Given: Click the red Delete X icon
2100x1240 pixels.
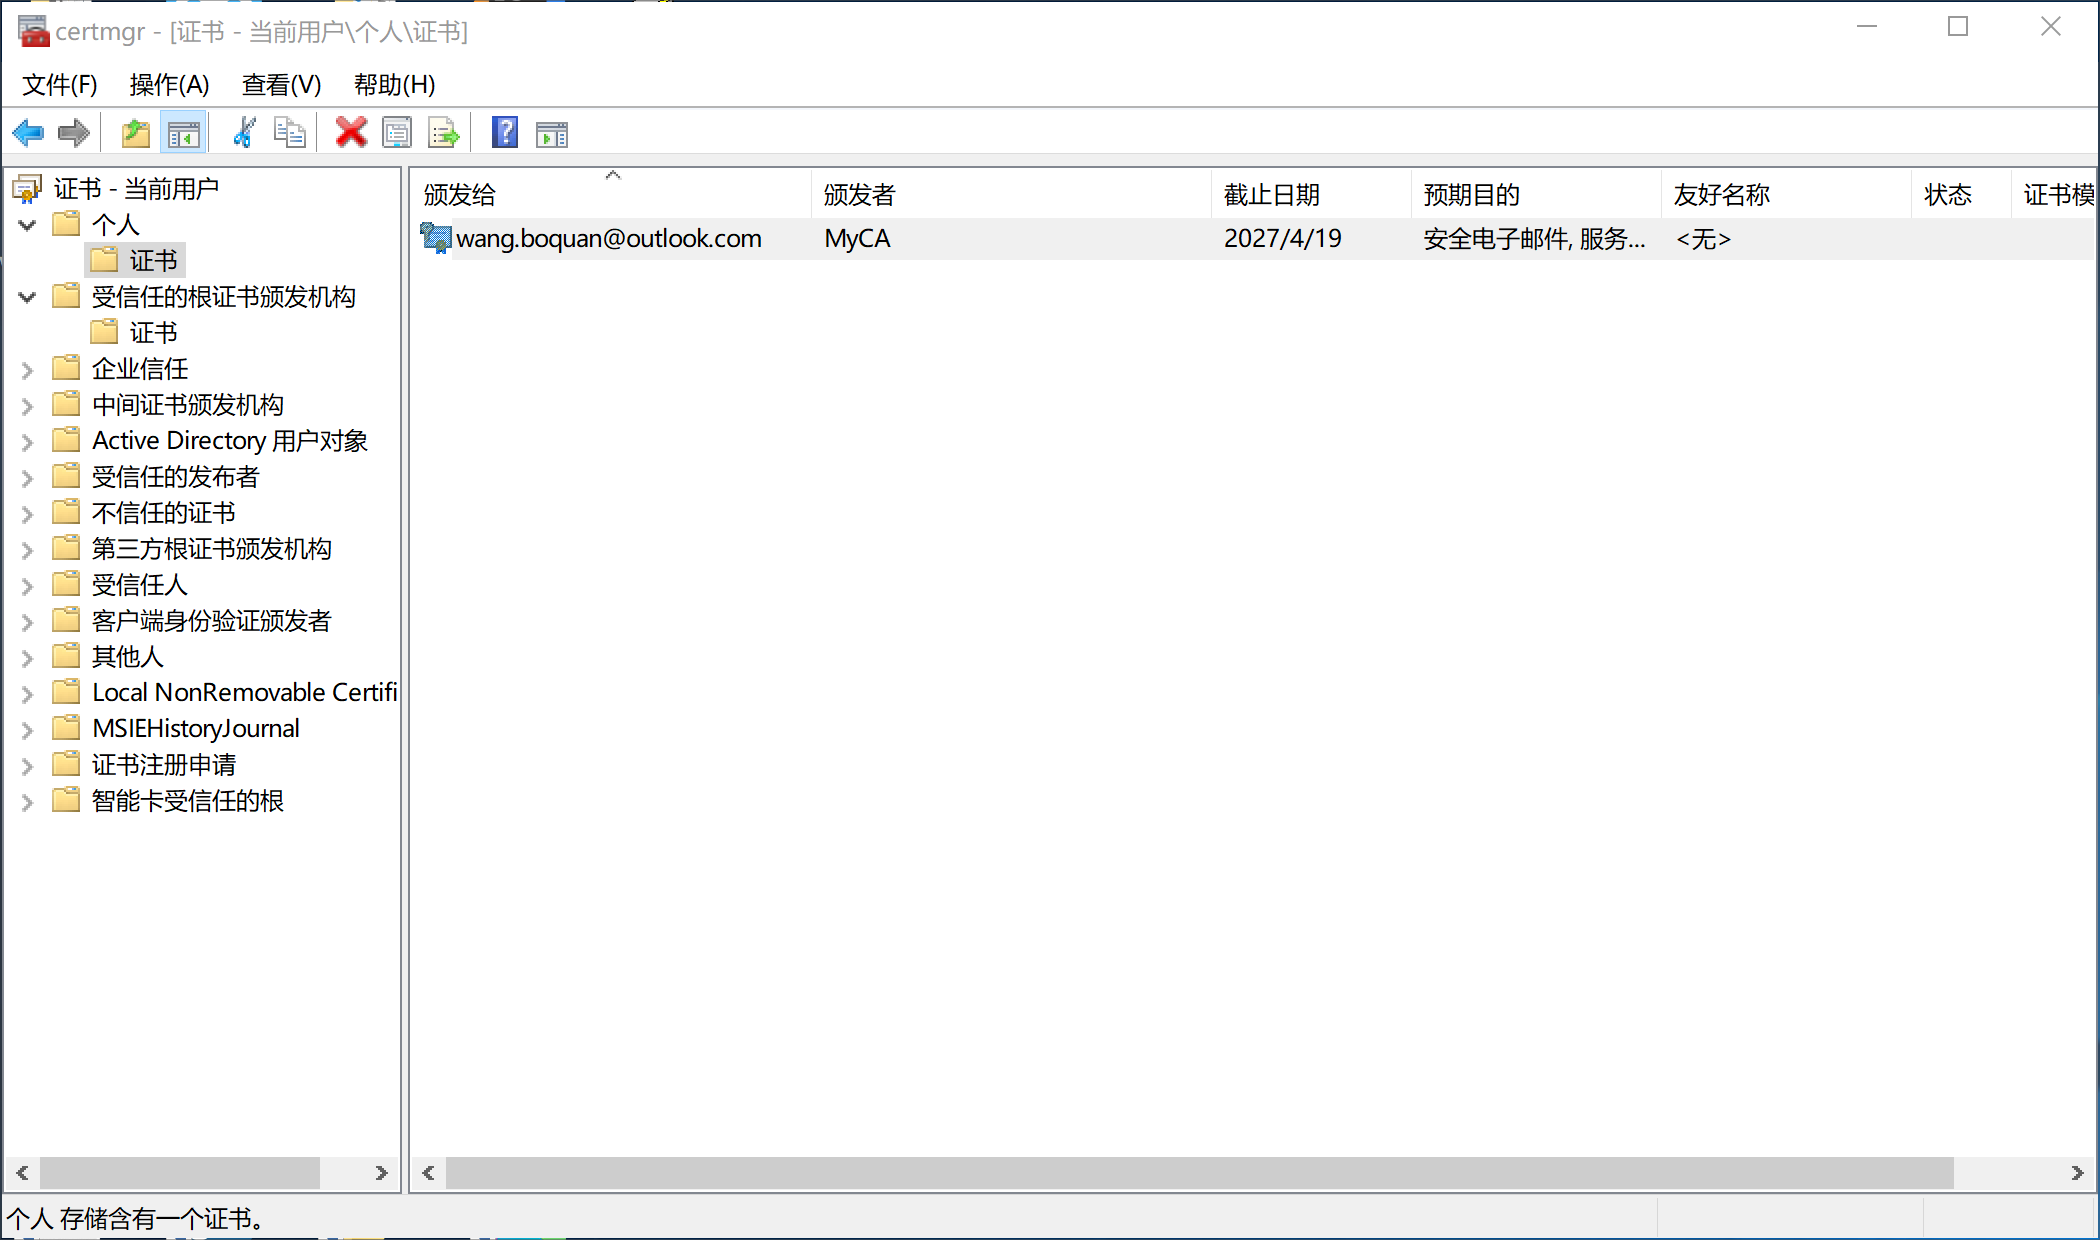Looking at the screenshot, I should point(351,133).
